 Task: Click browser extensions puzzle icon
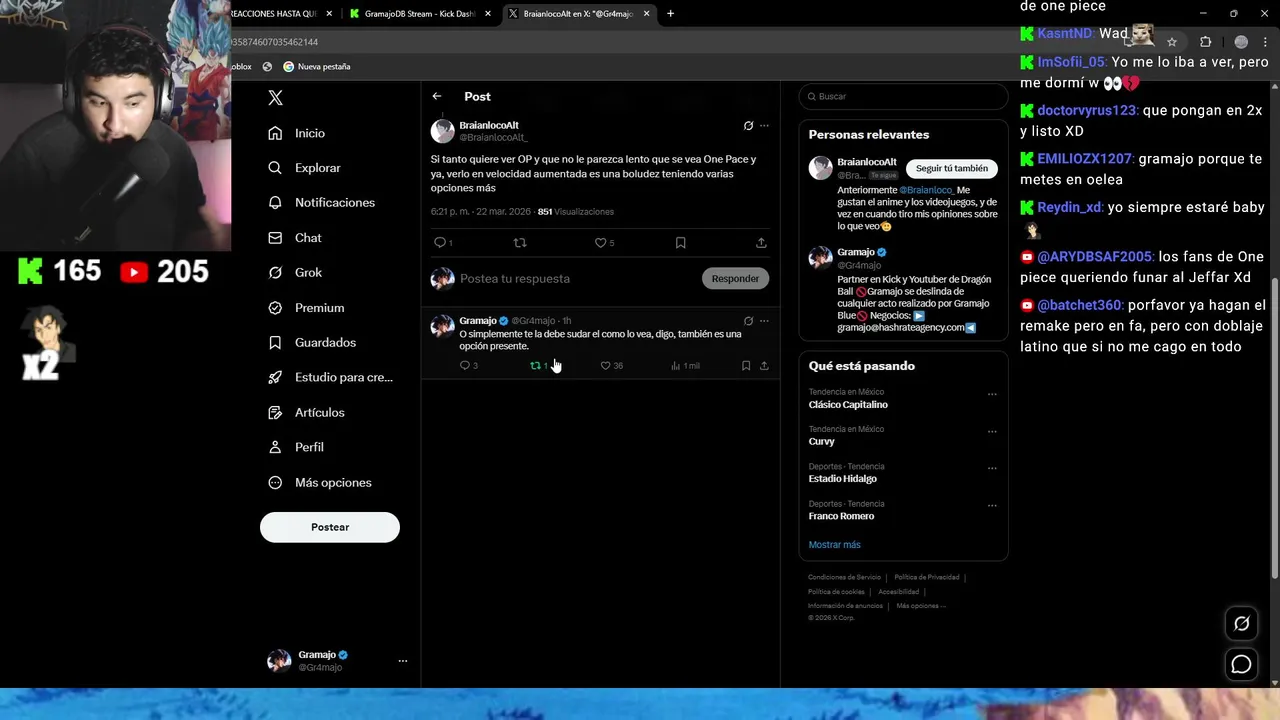pyautogui.click(x=1205, y=42)
